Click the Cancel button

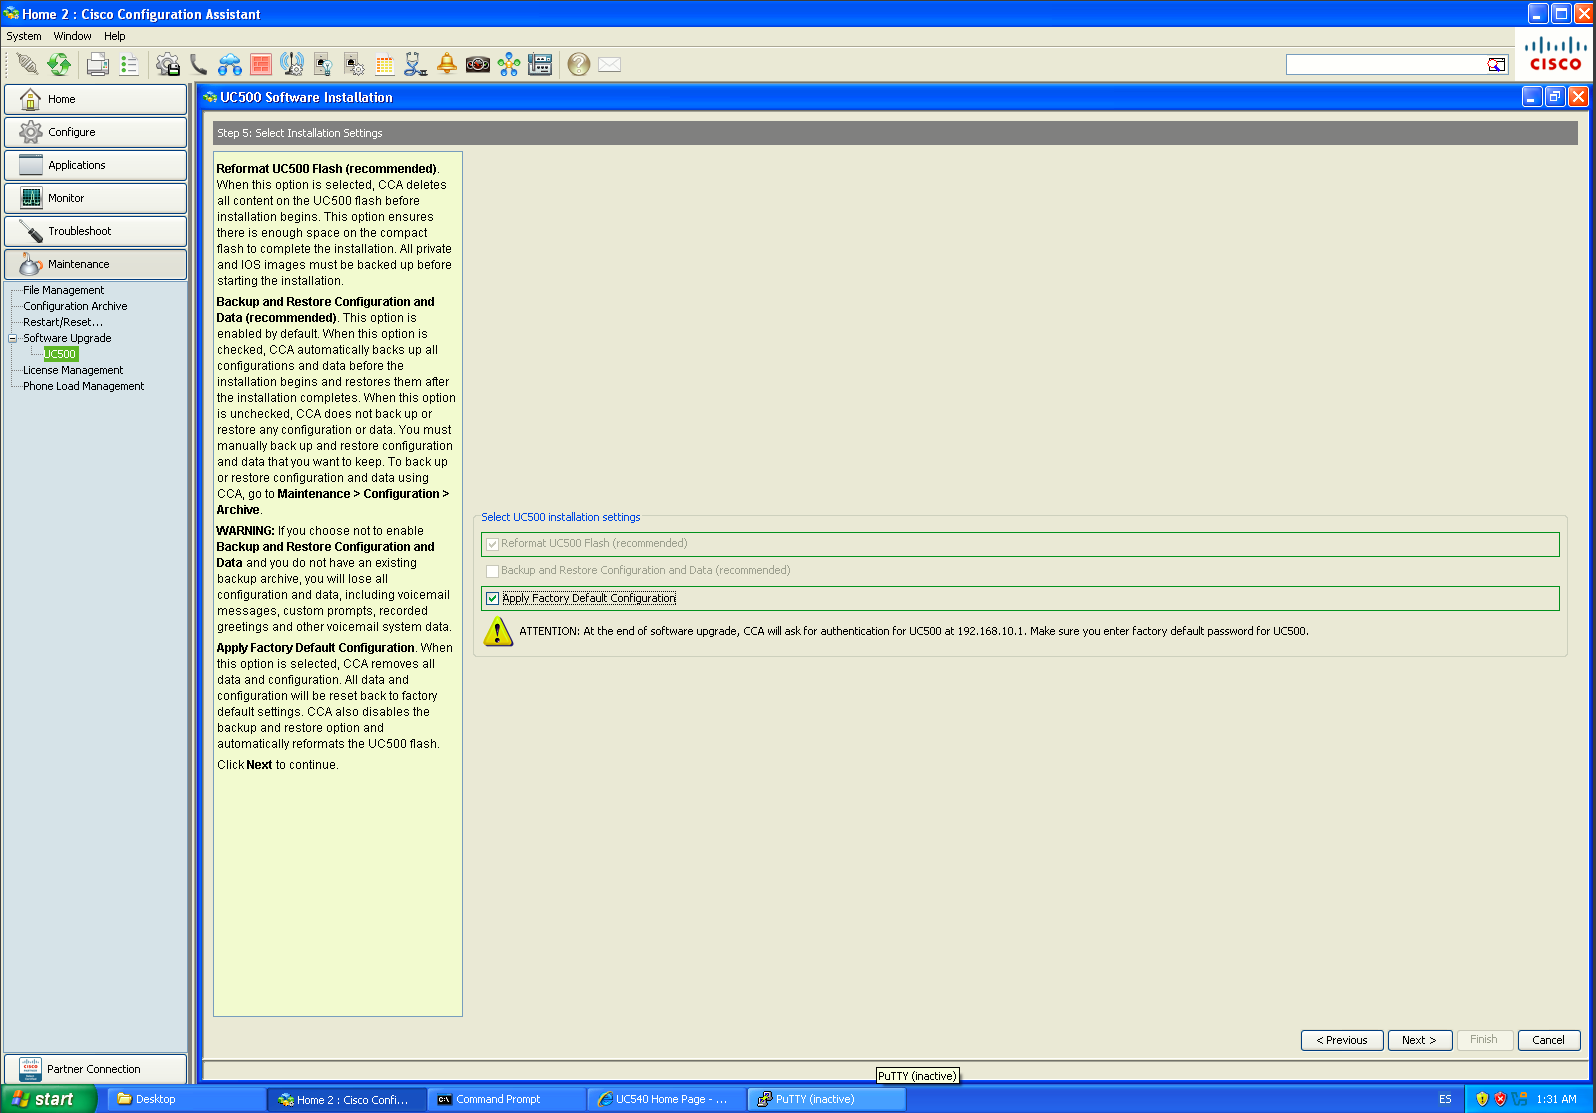1549,1040
